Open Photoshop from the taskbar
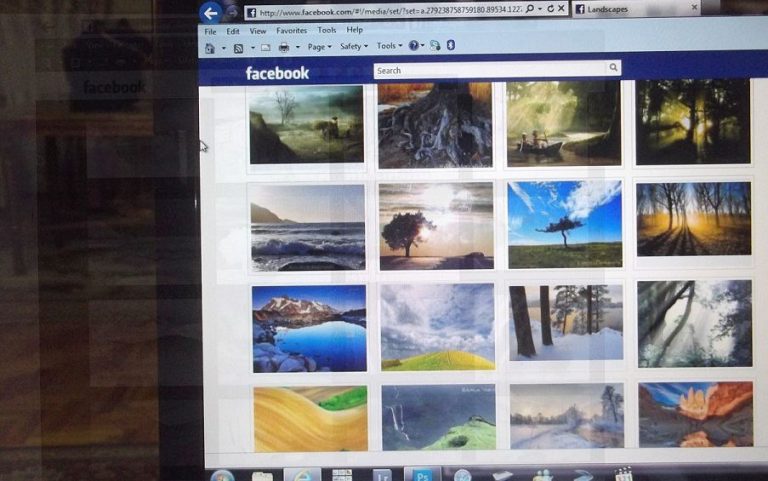Viewport: 768px width, 481px height. coord(421,475)
